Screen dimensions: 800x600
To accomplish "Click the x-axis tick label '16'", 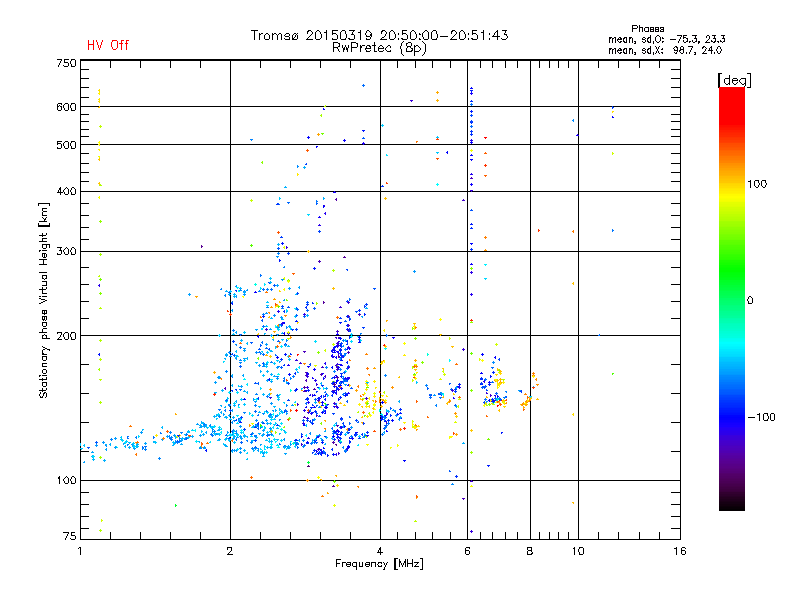I will (680, 551).
